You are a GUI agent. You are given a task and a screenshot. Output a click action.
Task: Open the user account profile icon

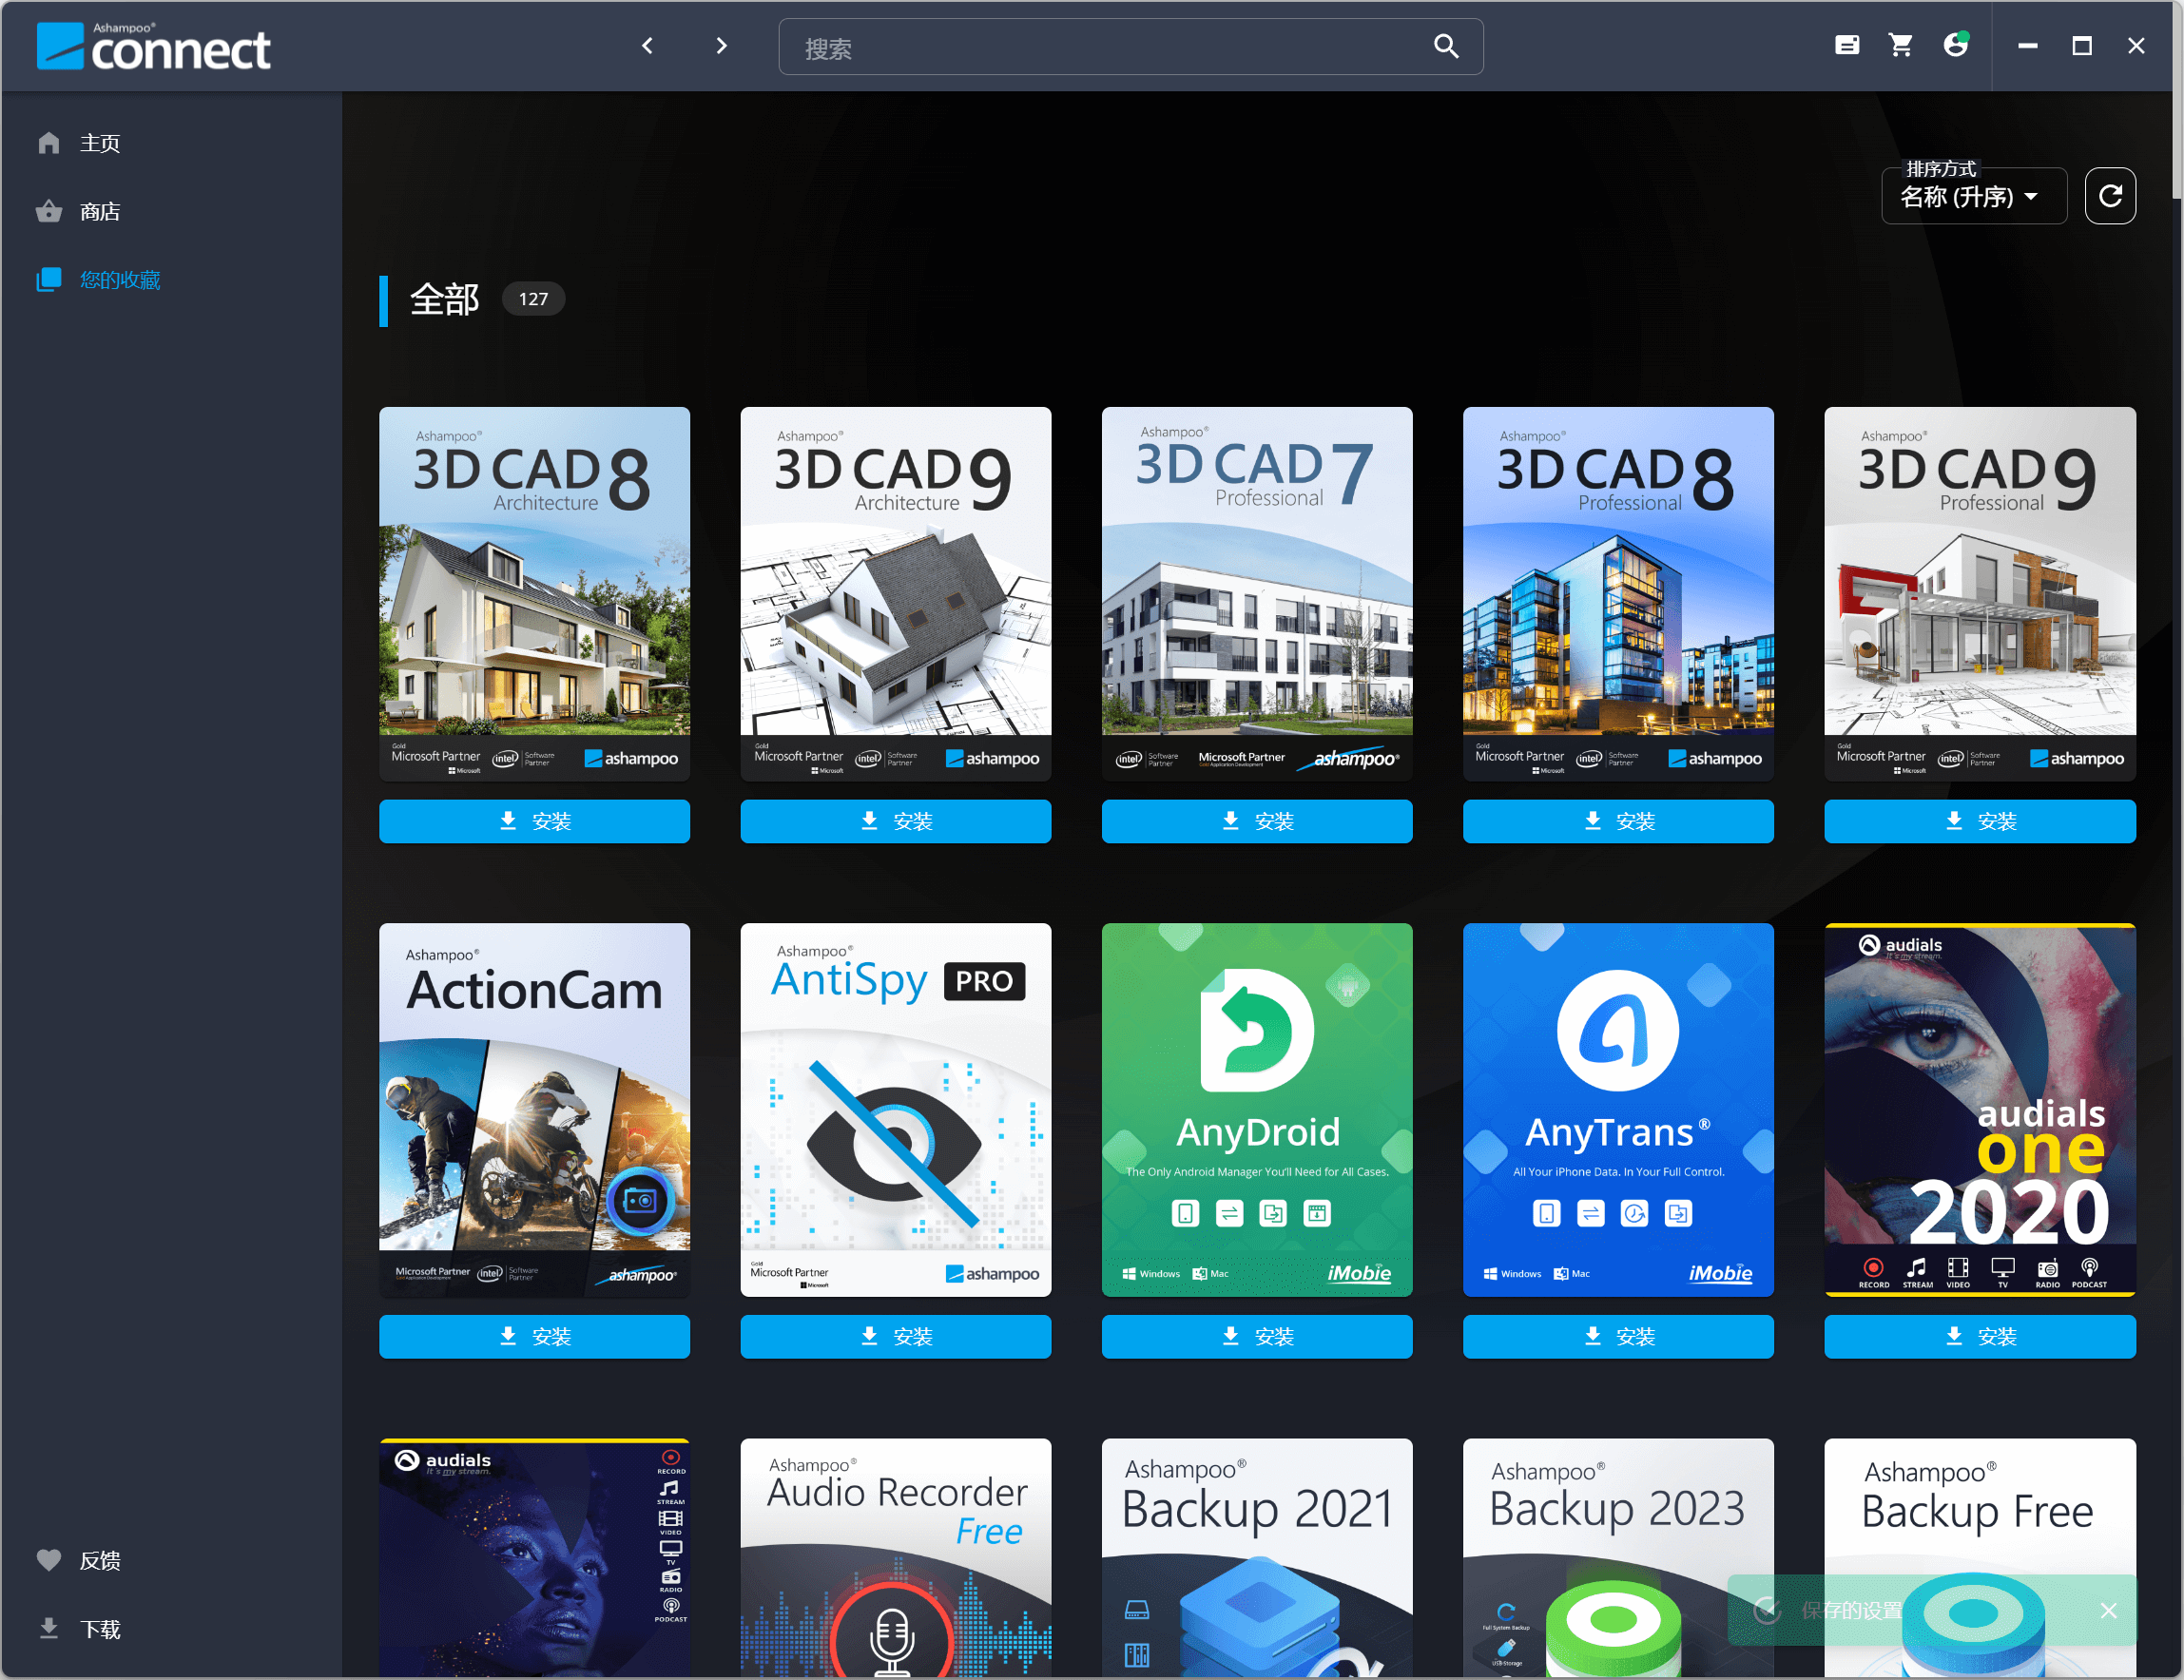1955,45
